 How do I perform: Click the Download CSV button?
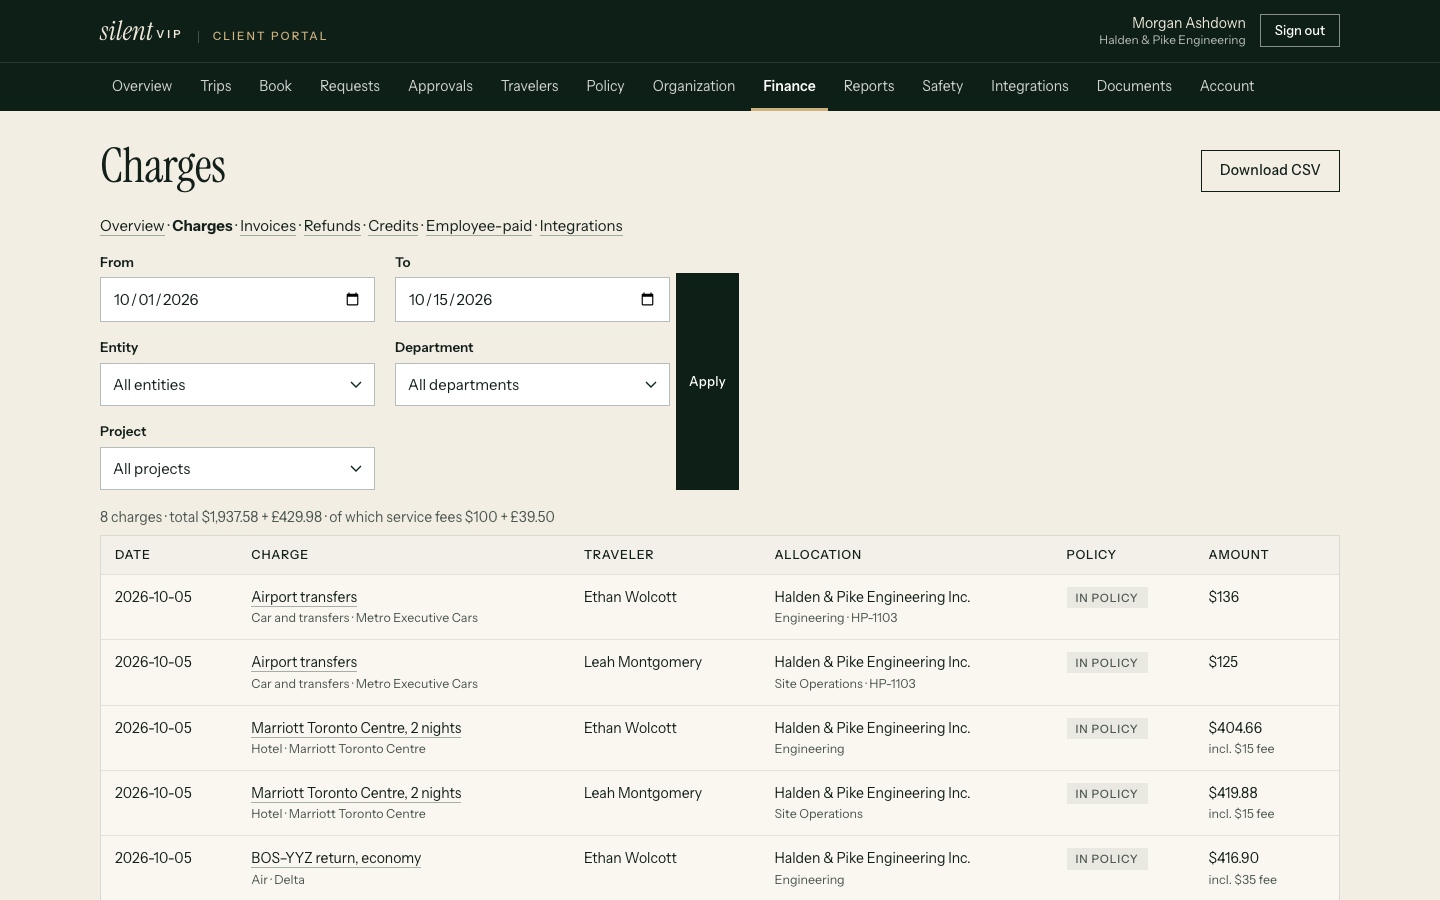pos(1270,171)
